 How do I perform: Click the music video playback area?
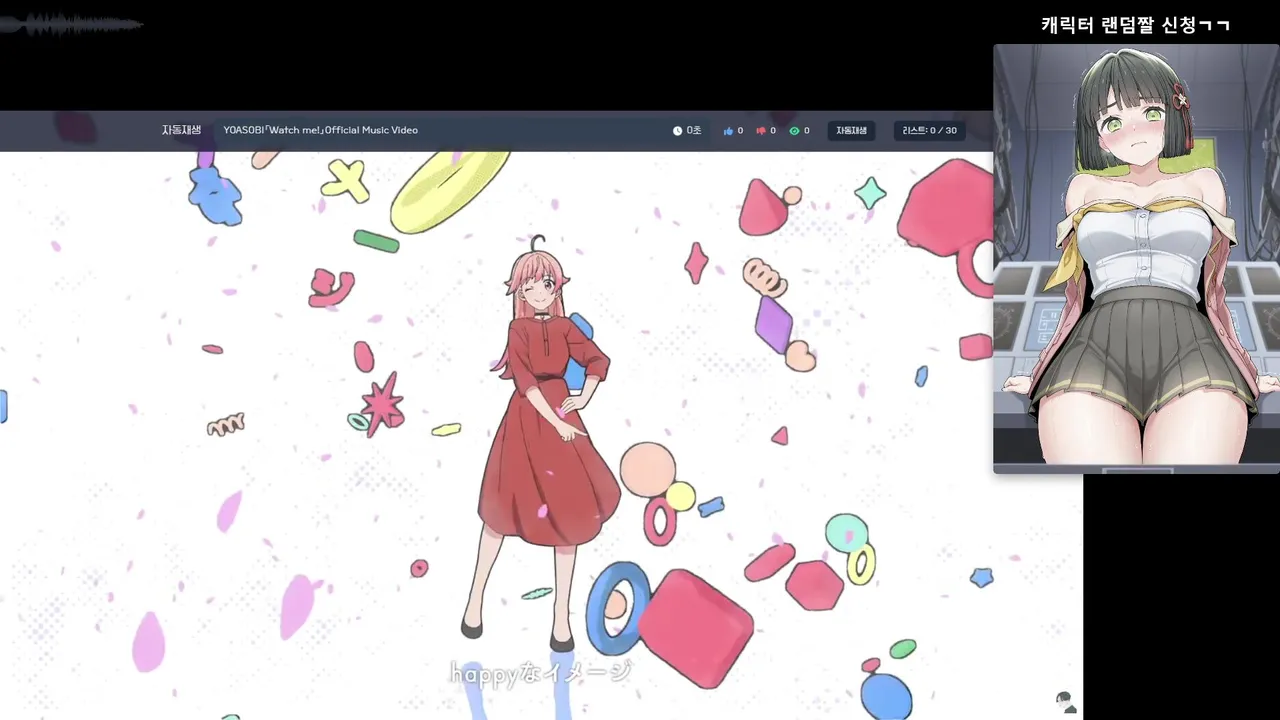(x=540, y=435)
